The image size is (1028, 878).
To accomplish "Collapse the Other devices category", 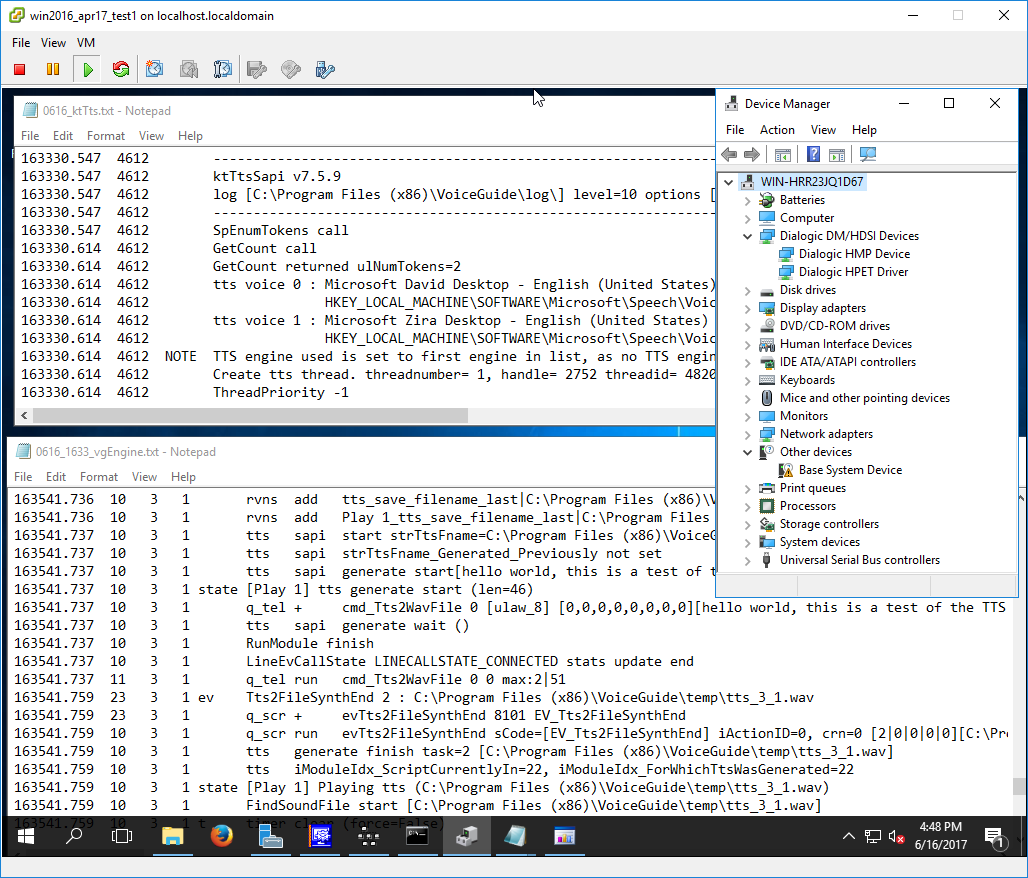I will click(x=747, y=452).
